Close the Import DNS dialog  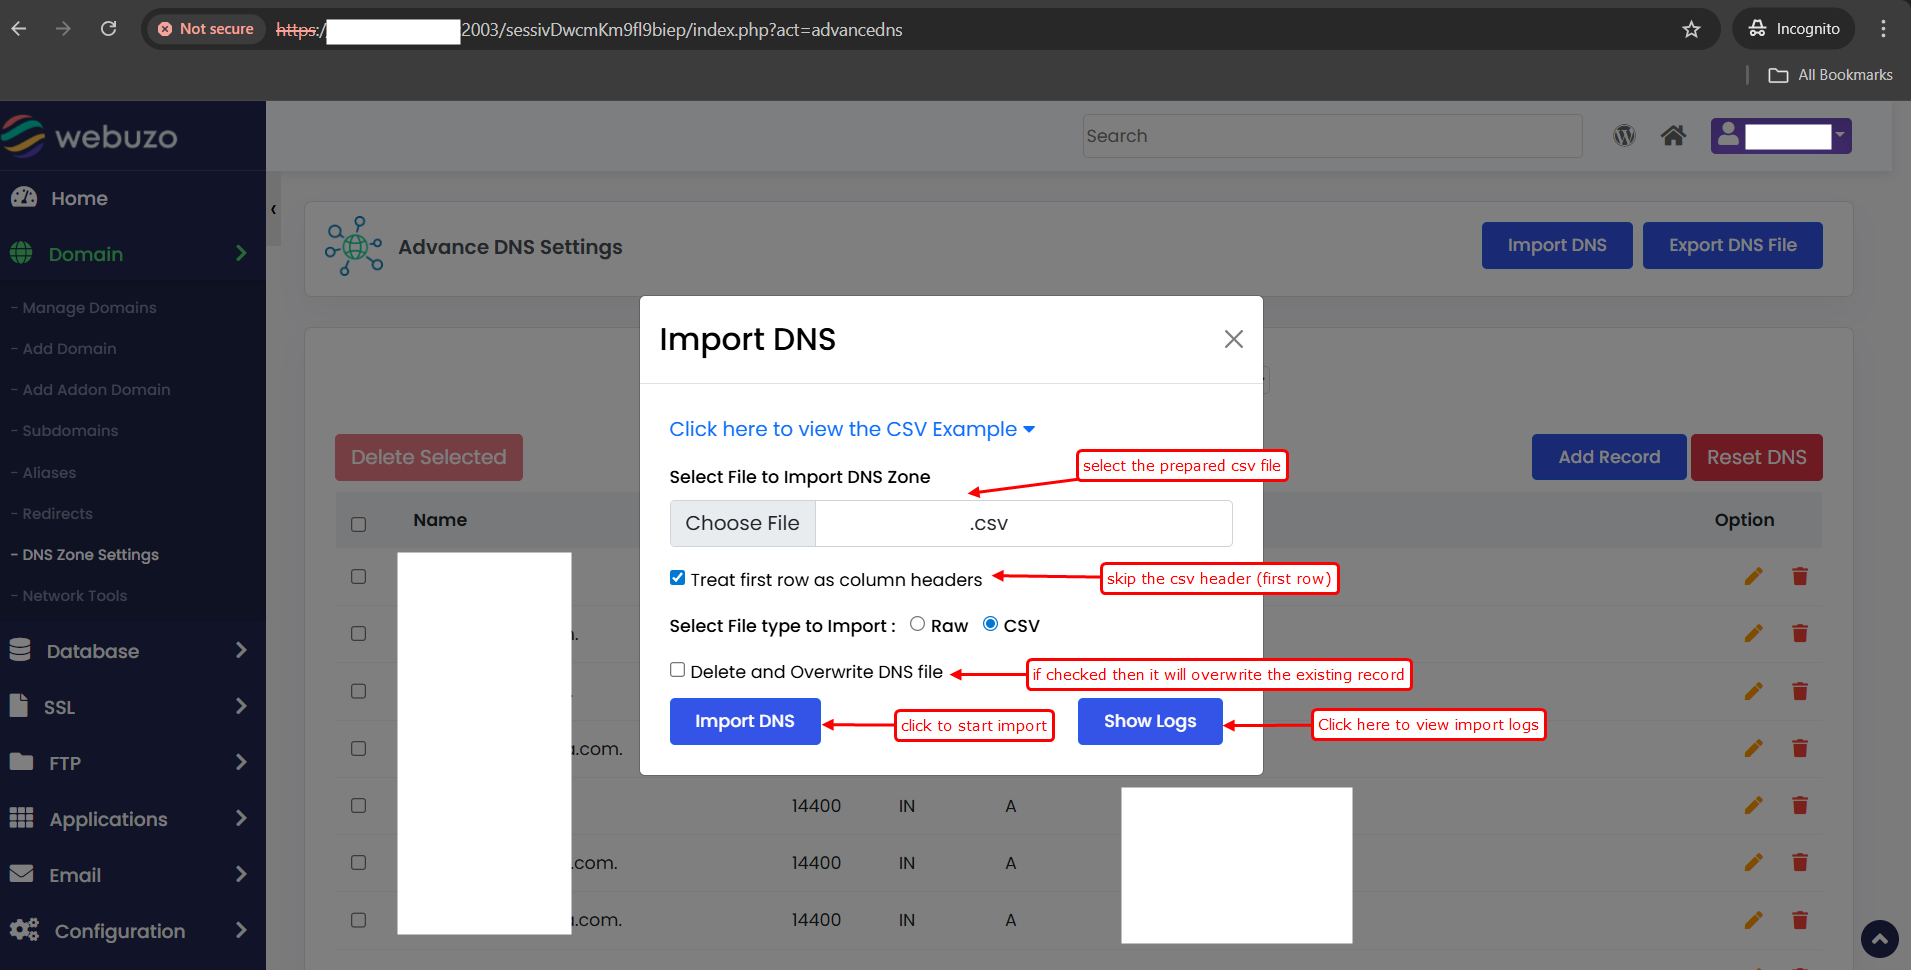click(1234, 339)
